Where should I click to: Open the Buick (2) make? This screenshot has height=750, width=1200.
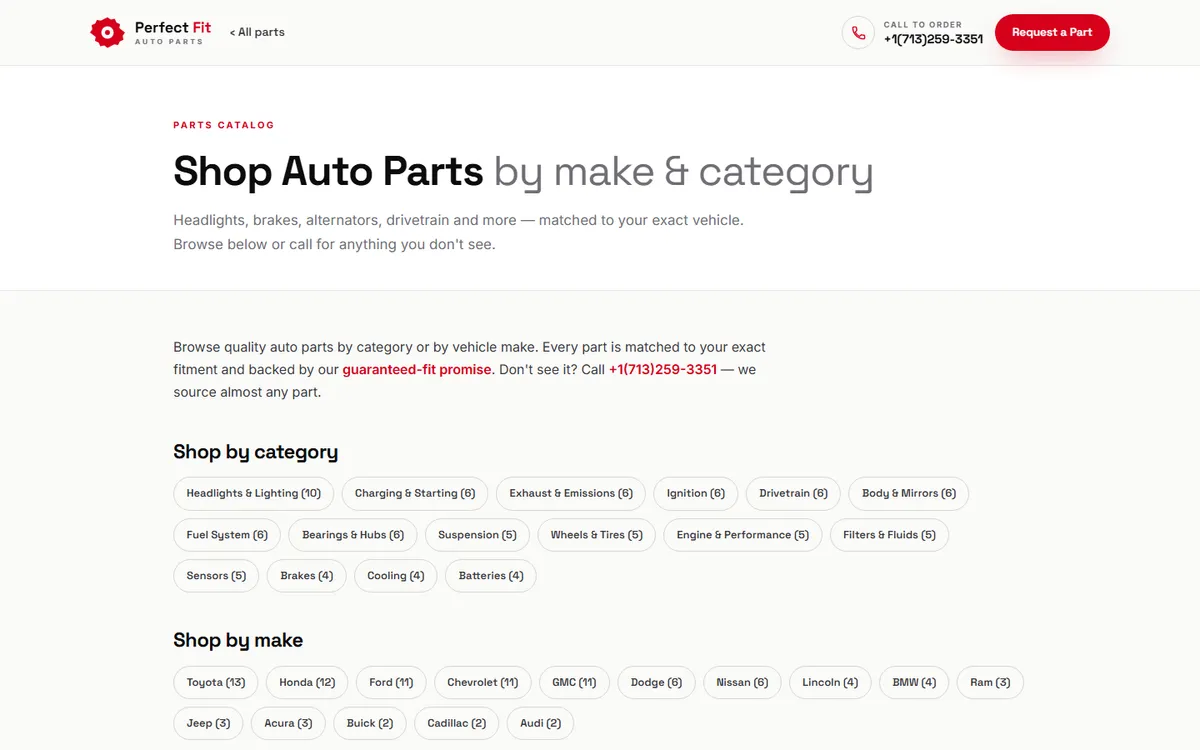pyautogui.click(x=370, y=723)
